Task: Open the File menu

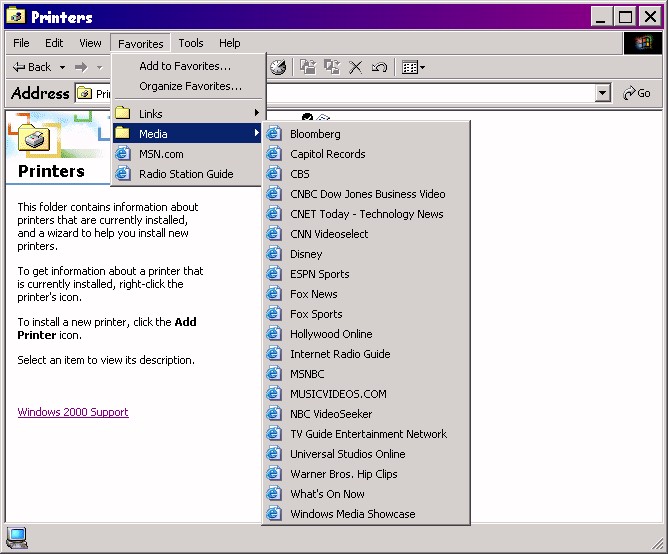Action: pyautogui.click(x=21, y=43)
